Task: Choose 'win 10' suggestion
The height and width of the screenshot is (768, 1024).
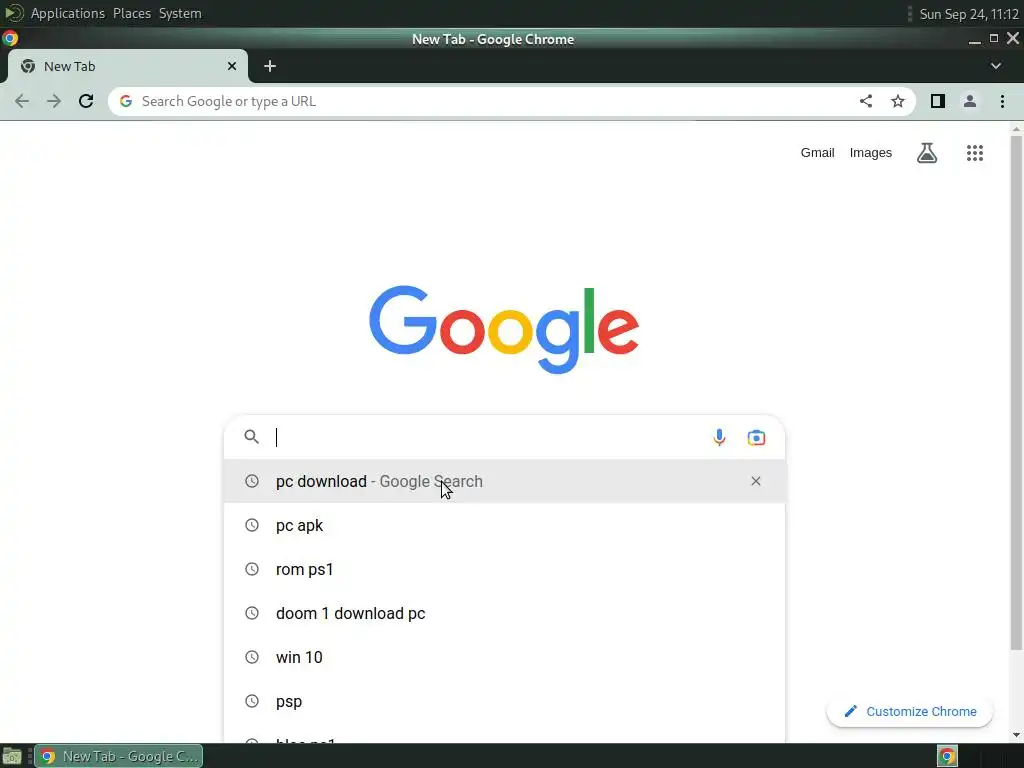Action: (504, 657)
